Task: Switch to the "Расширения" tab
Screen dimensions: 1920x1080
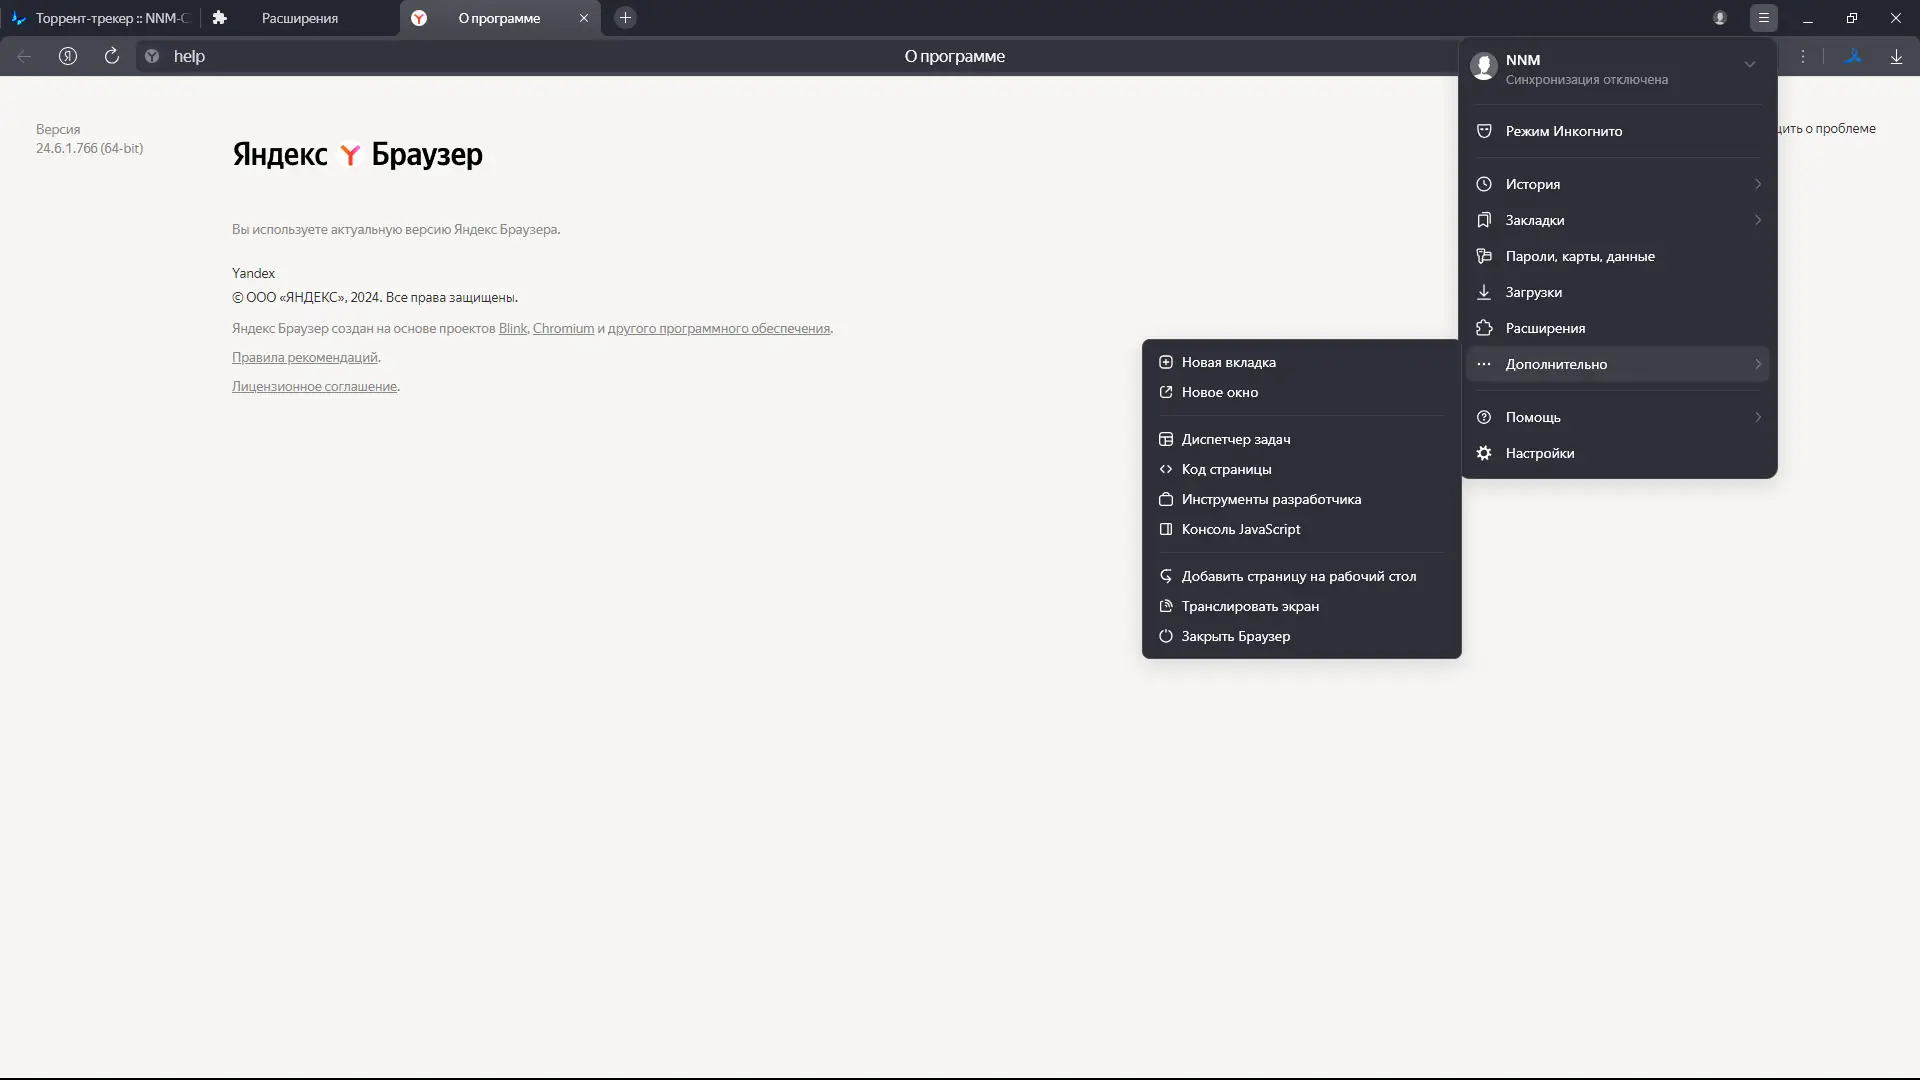Action: click(300, 18)
